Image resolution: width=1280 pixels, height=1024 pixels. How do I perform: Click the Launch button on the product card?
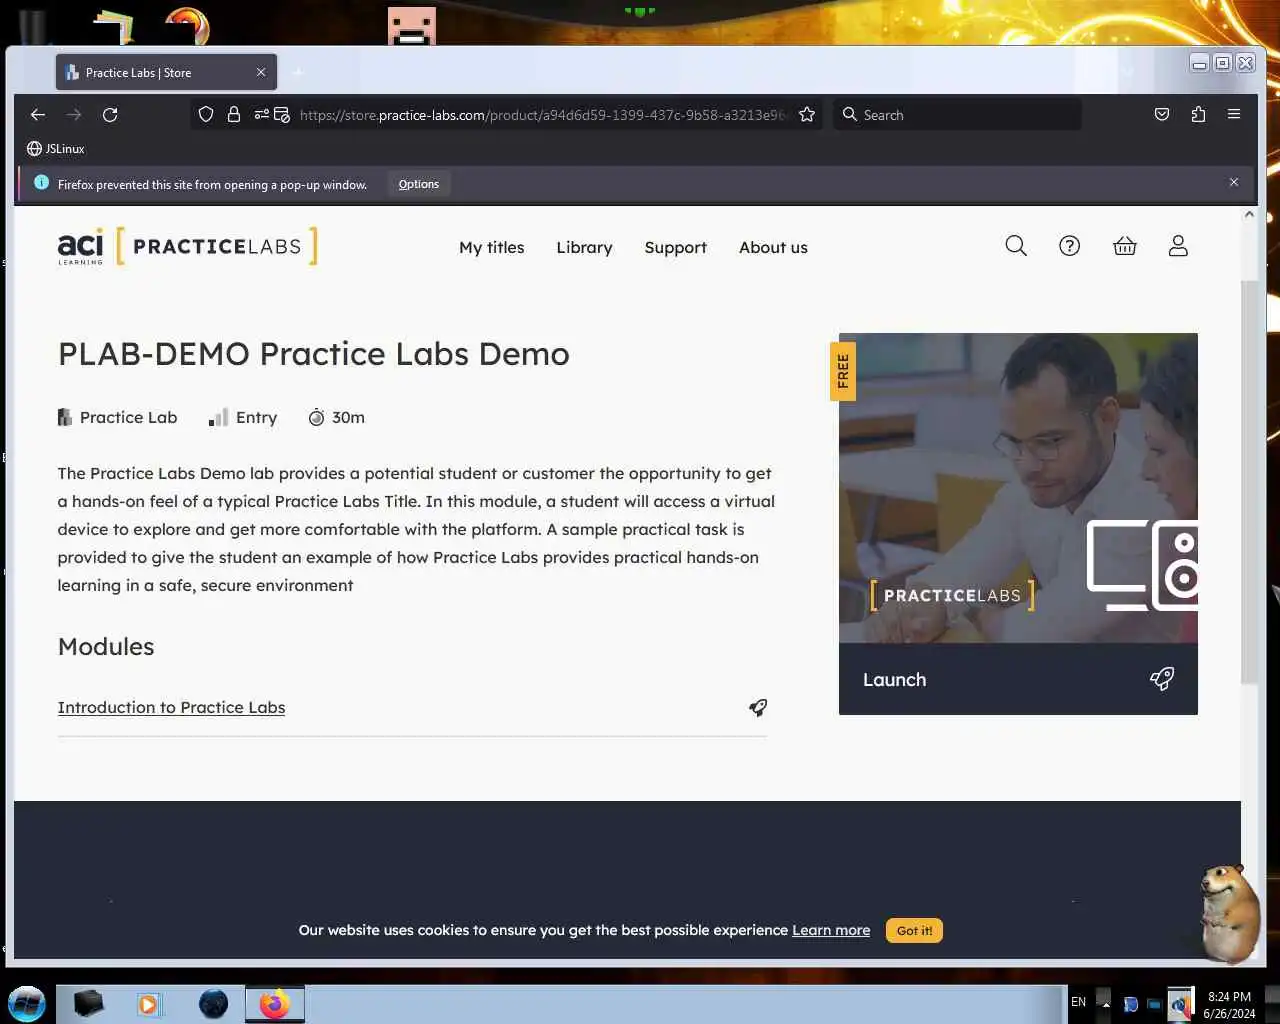(x=1018, y=679)
